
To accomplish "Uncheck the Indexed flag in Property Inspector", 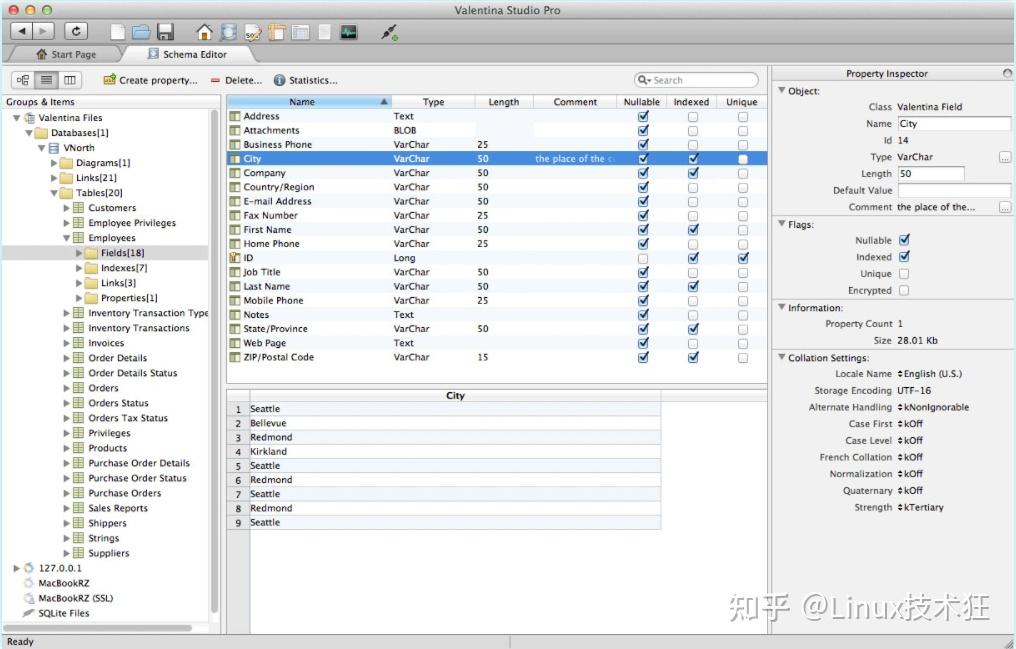I will tap(904, 256).
